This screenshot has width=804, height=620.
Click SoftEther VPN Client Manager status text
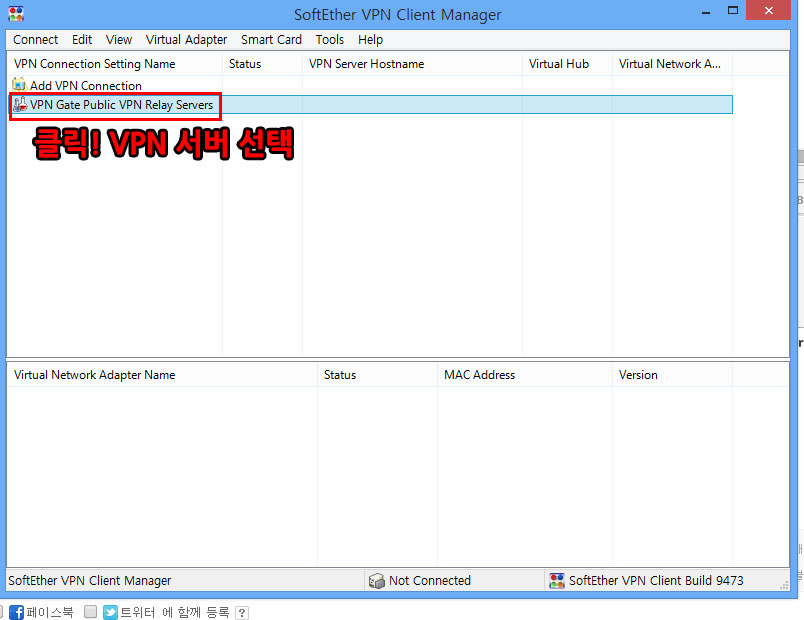click(x=90, y=581)
